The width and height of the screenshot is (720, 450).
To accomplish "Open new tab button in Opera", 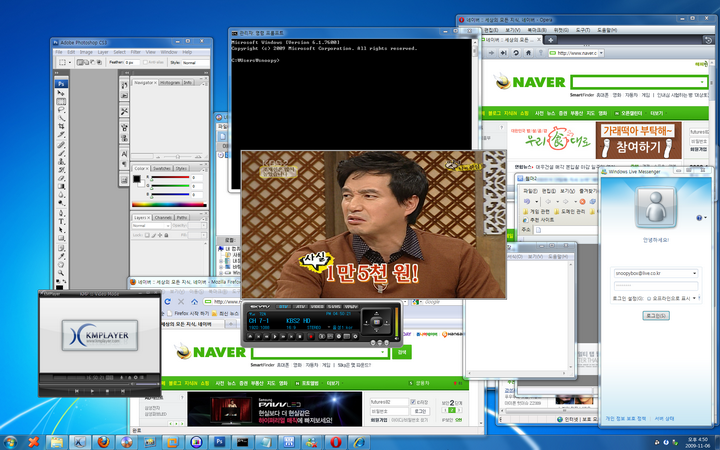I will (x=551, y=40).
